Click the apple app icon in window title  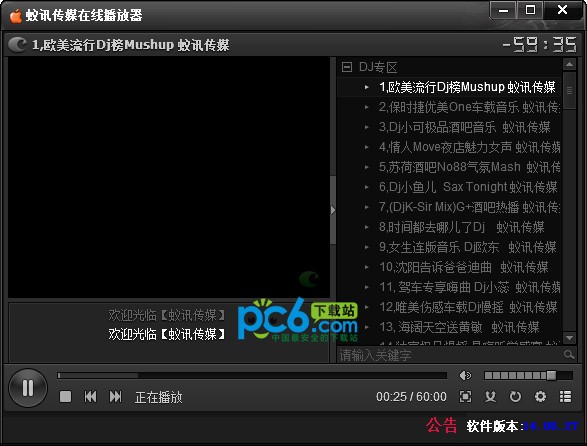(x=16, y=16)
